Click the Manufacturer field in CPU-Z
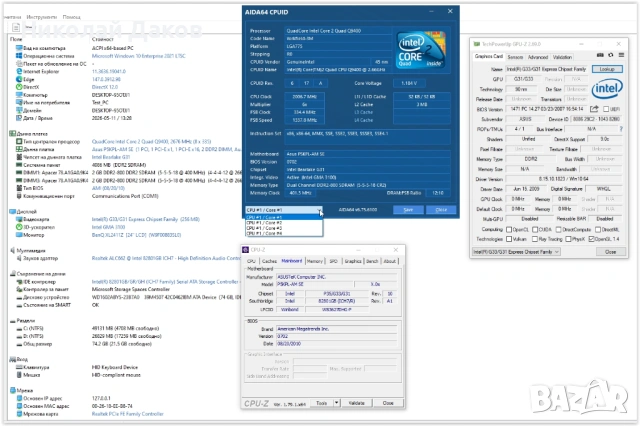Viewport: 640px width, 426px height. (x=337, y=277)
